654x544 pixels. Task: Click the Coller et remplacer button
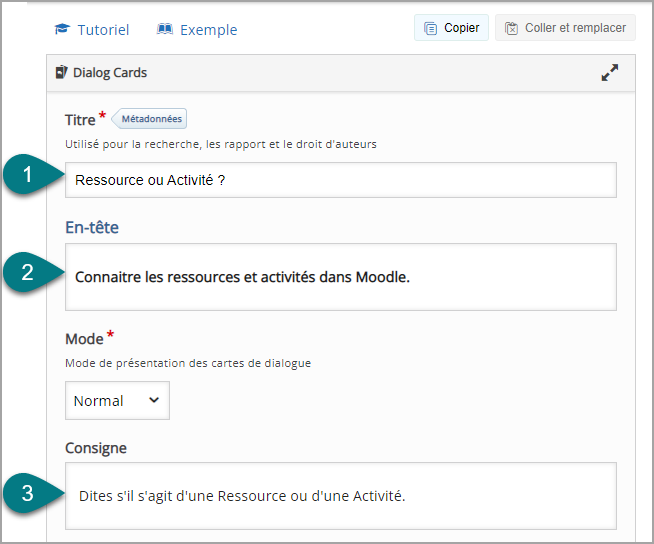coord(565,28)
